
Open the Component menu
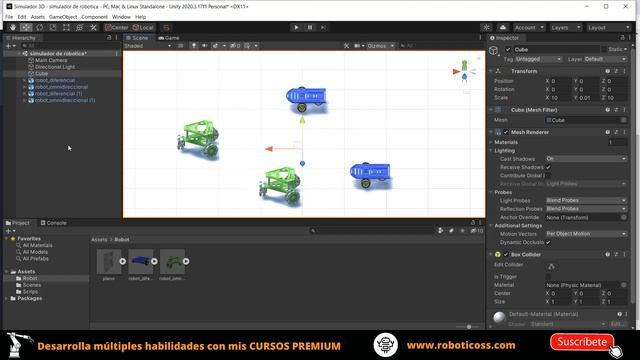click(x=94, y=17)
